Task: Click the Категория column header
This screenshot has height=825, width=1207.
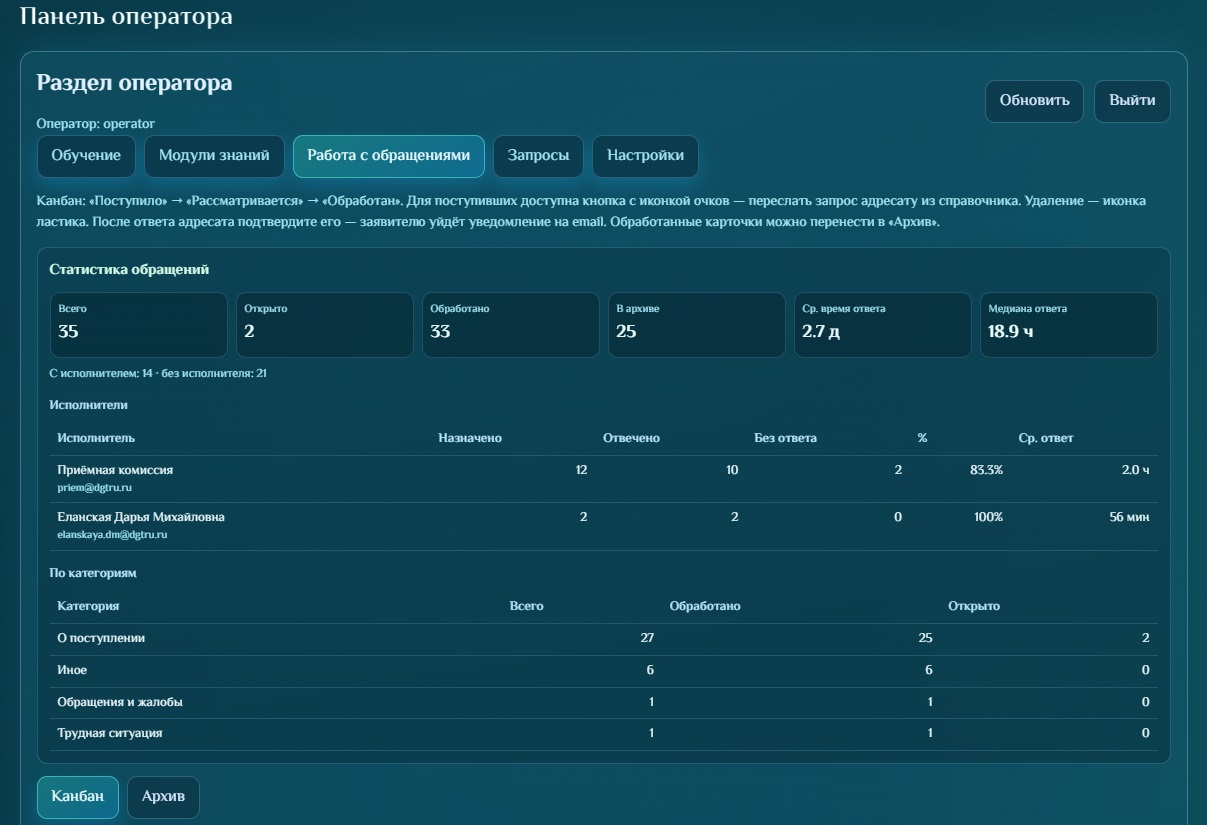Action: click(88, 606)
